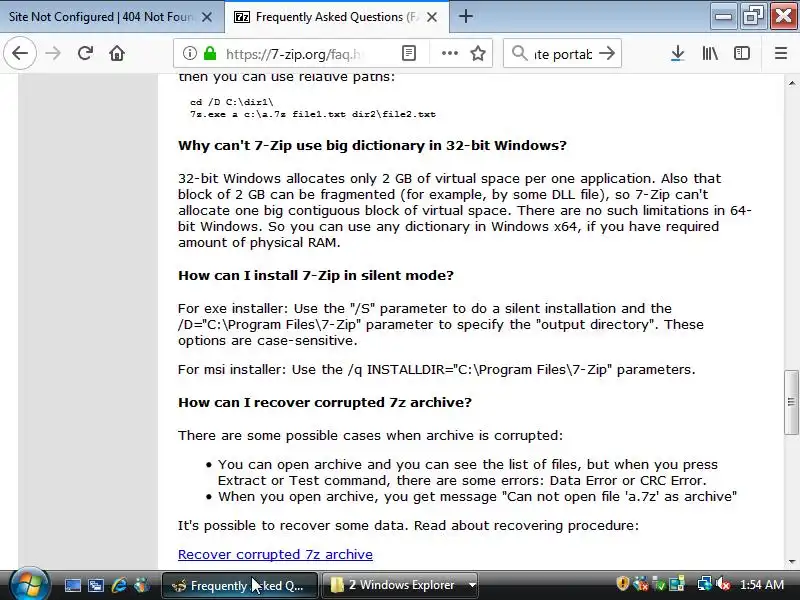Open the Firefox home page
800x600 pixels.
[117, 53]
